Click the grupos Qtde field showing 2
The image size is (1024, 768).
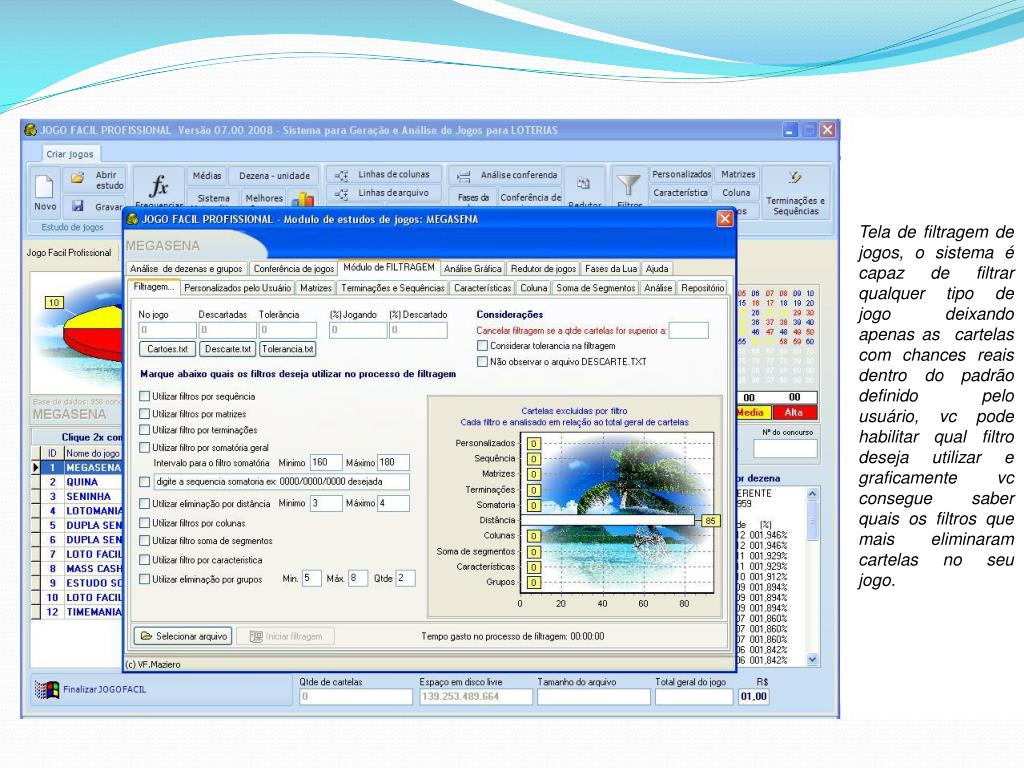click(x=405, y=579)
